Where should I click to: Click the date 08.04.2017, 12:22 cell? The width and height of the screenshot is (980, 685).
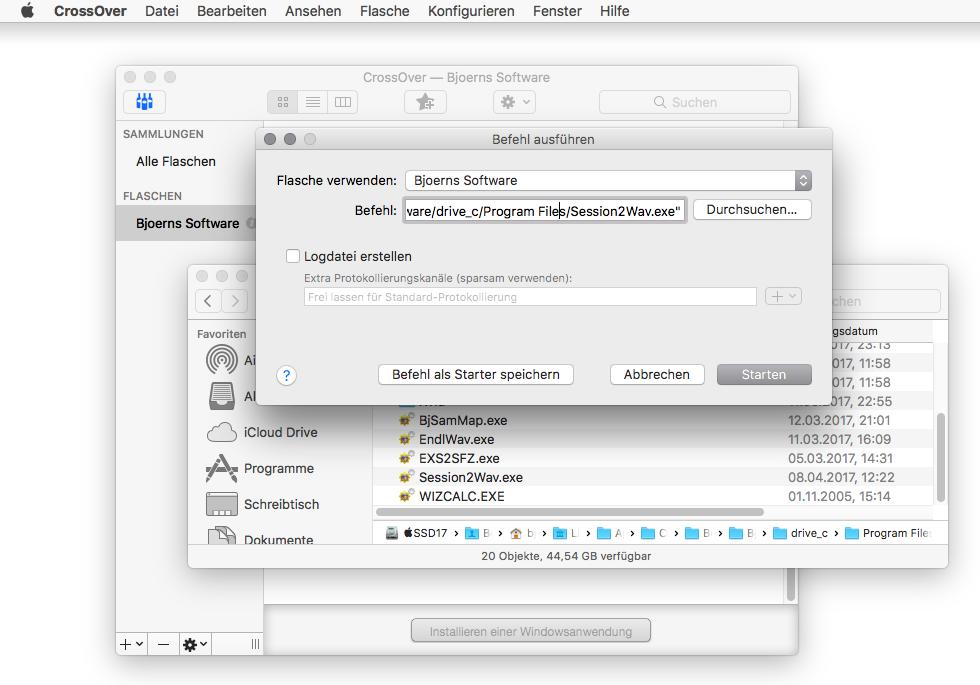(x=841, y=478)
